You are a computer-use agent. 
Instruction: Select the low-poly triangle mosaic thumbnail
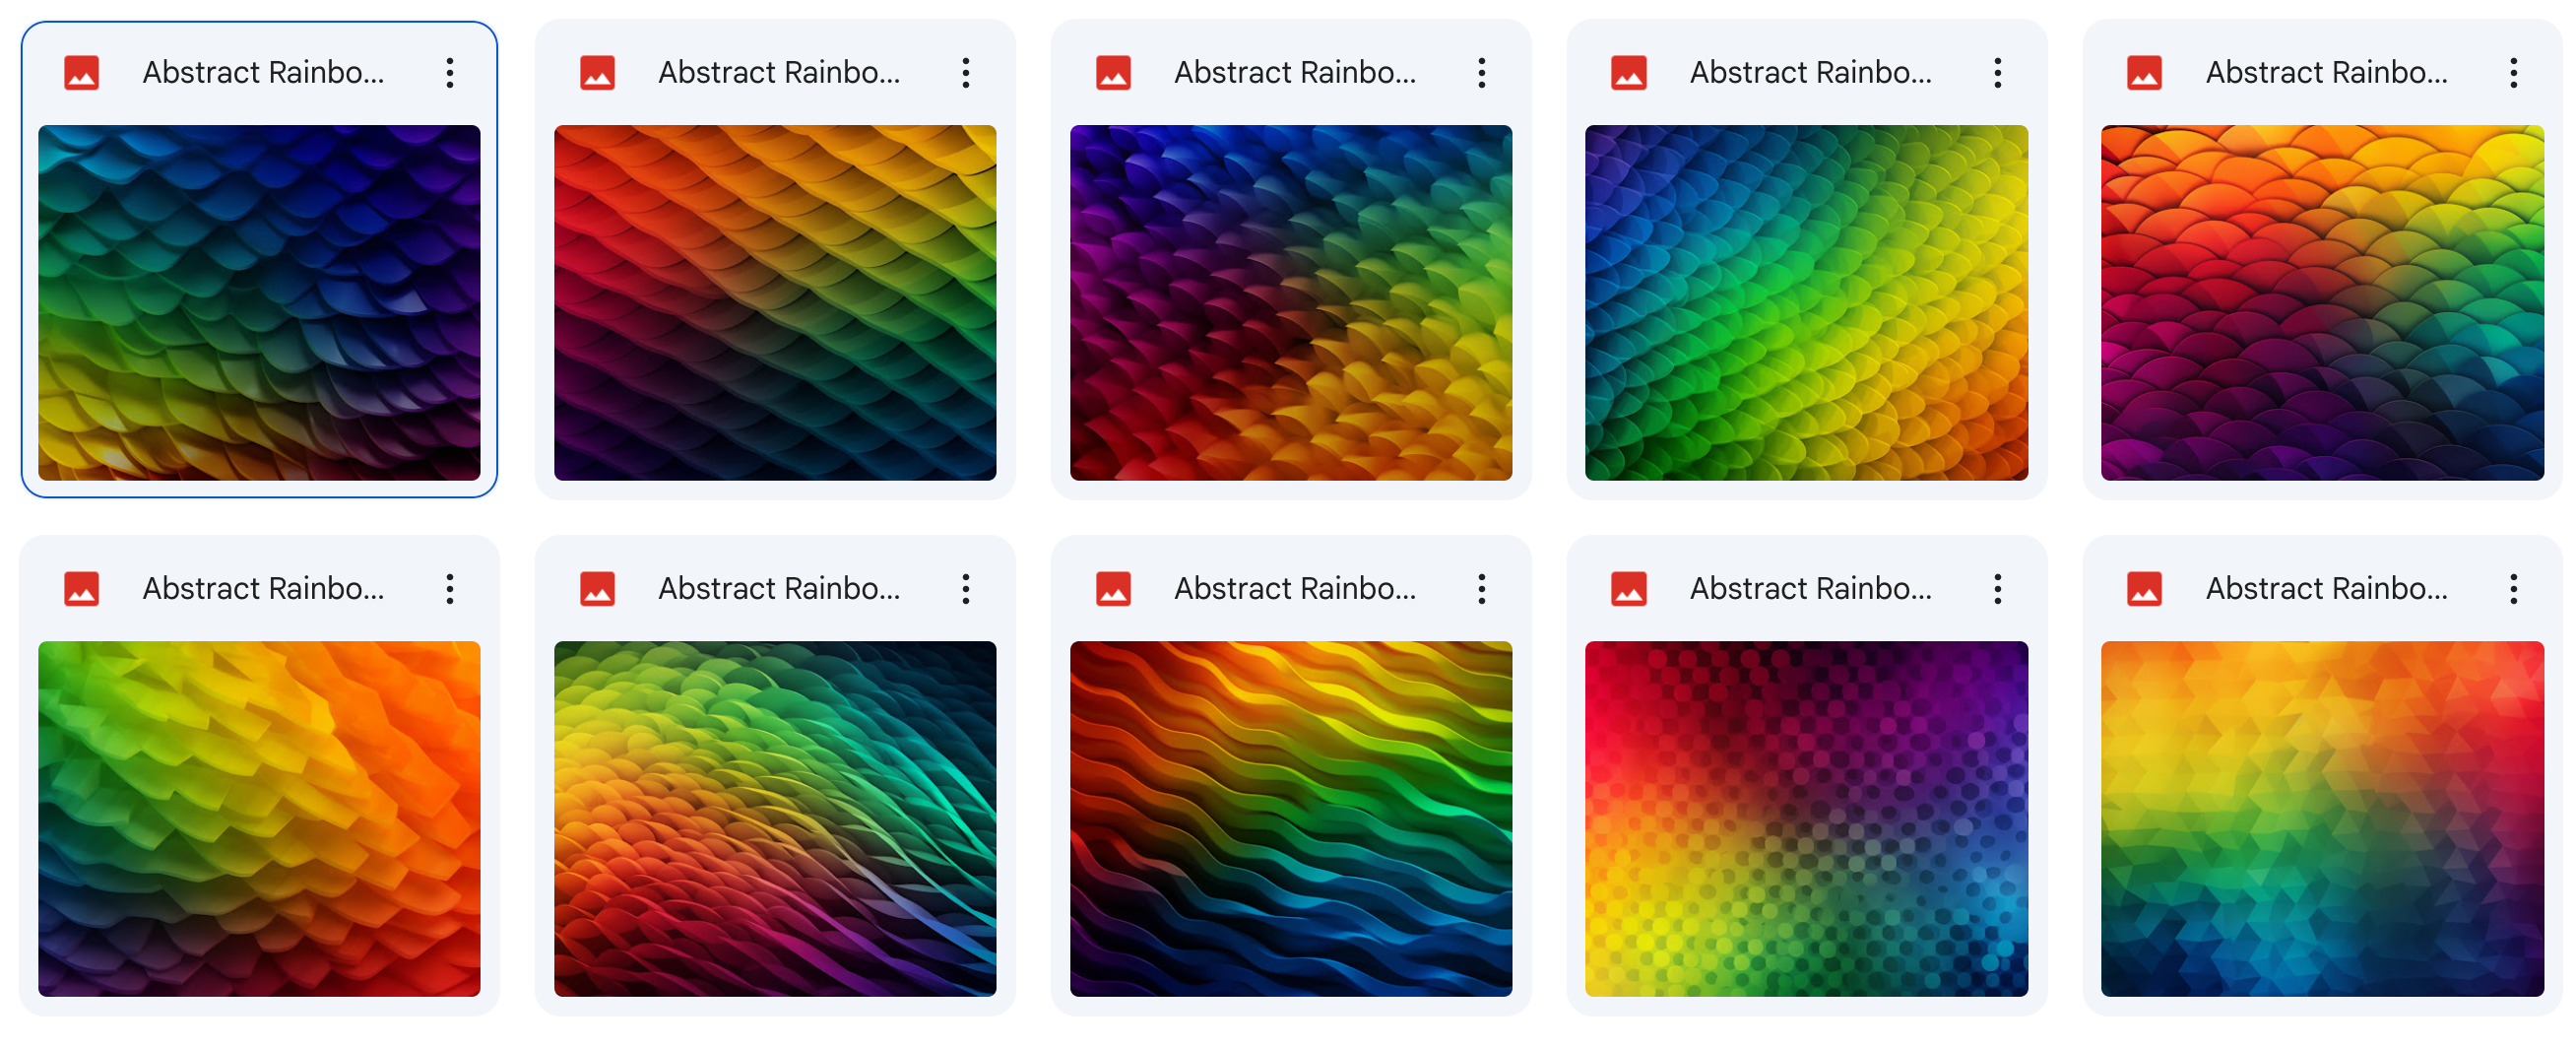pos(2322,819)
